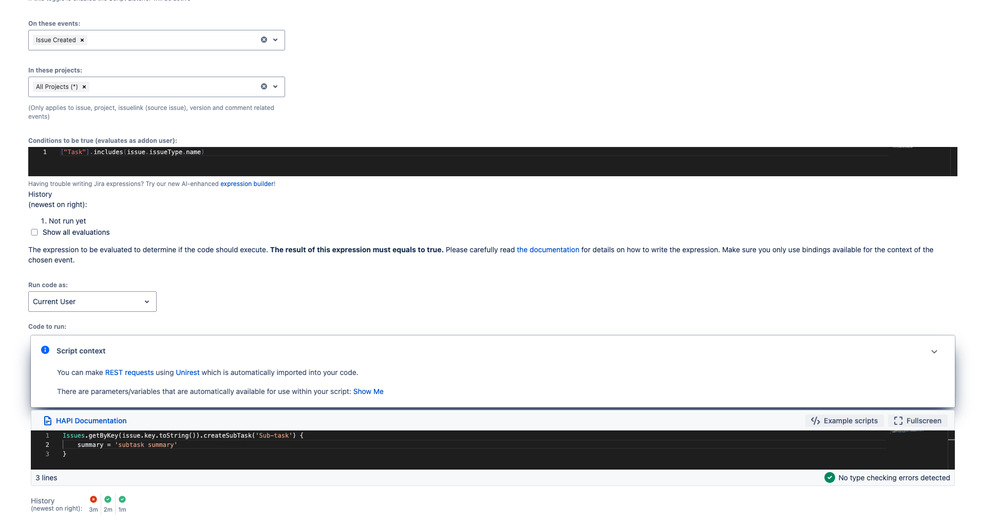998x523 pixels.
Task: View successful run from 2m ago
Action: click(x=108, y=499)
